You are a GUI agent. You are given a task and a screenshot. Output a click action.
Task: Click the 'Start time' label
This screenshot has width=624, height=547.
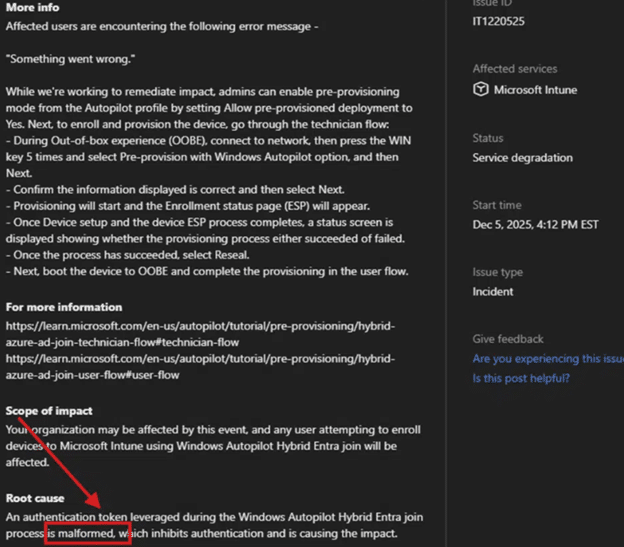point(497,205)
